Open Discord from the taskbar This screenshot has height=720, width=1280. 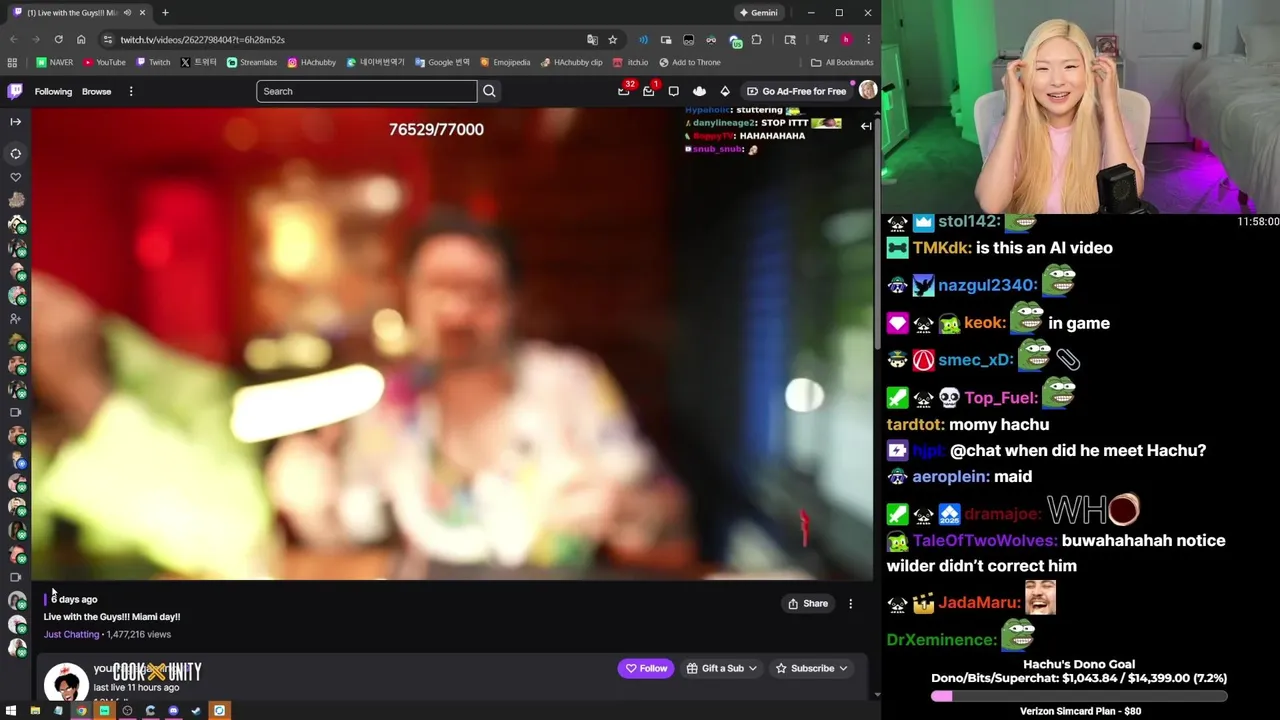pyautogui.click(x=173, y=711)
